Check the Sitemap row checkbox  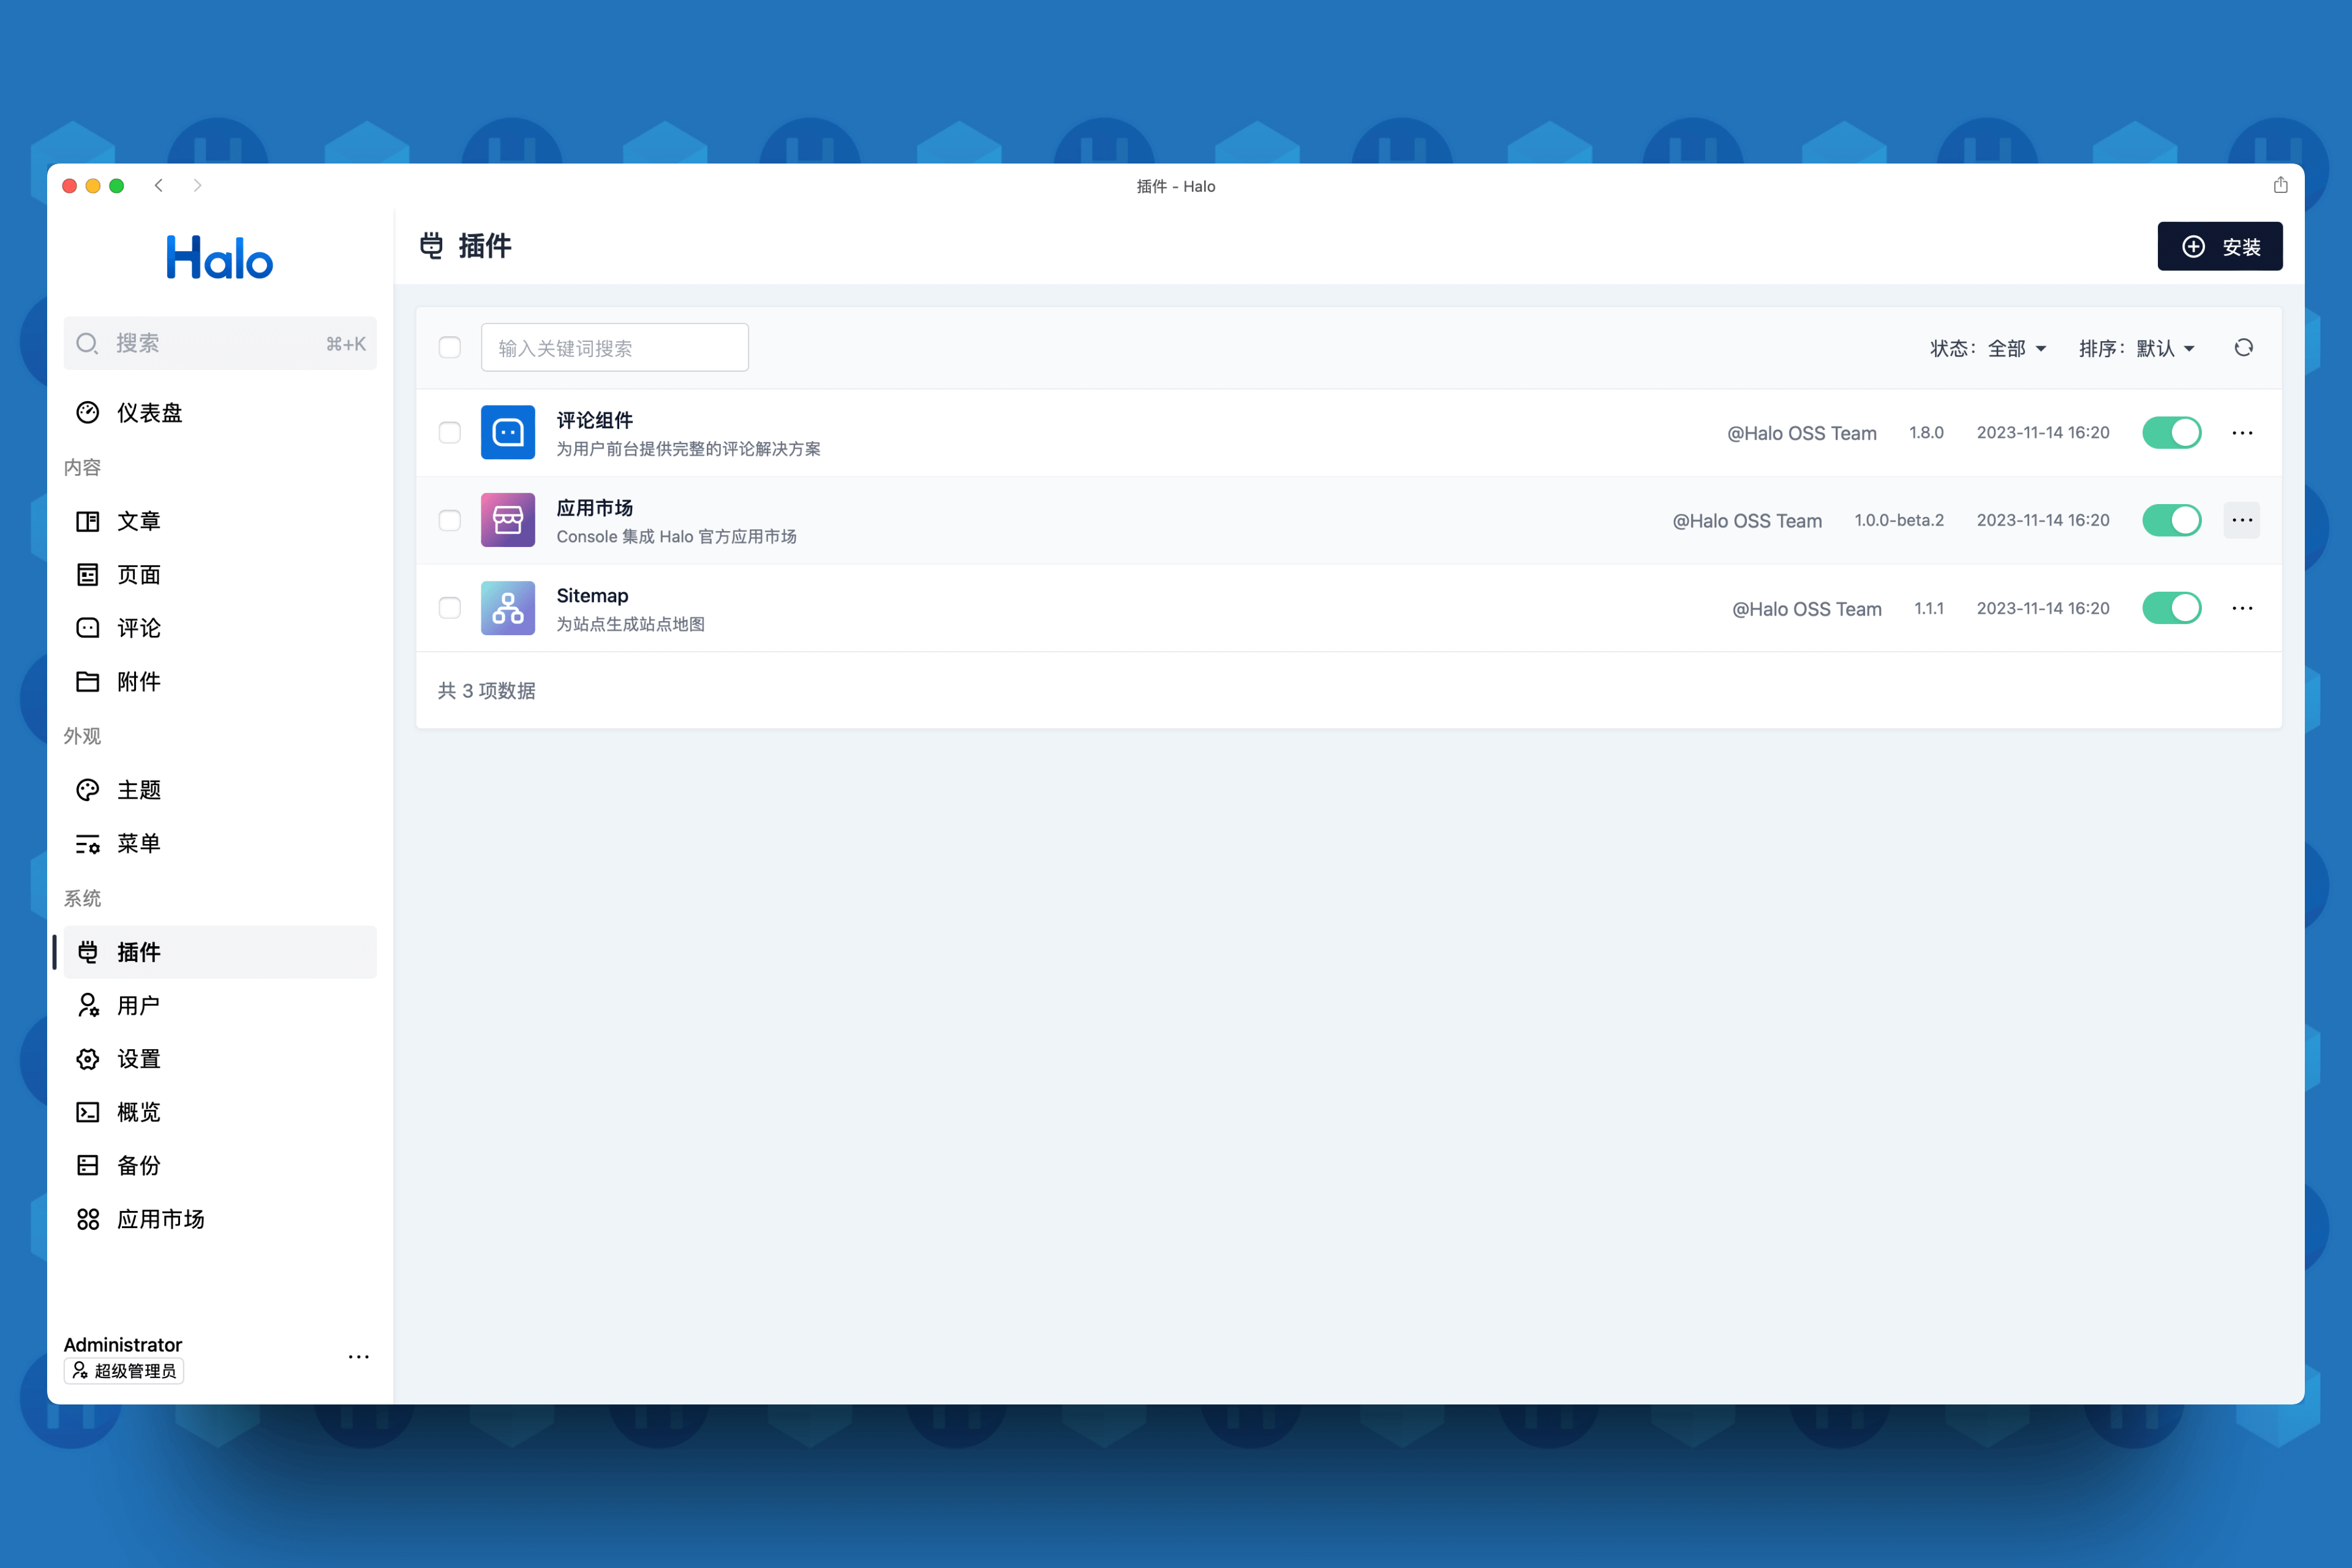point(450,608)
